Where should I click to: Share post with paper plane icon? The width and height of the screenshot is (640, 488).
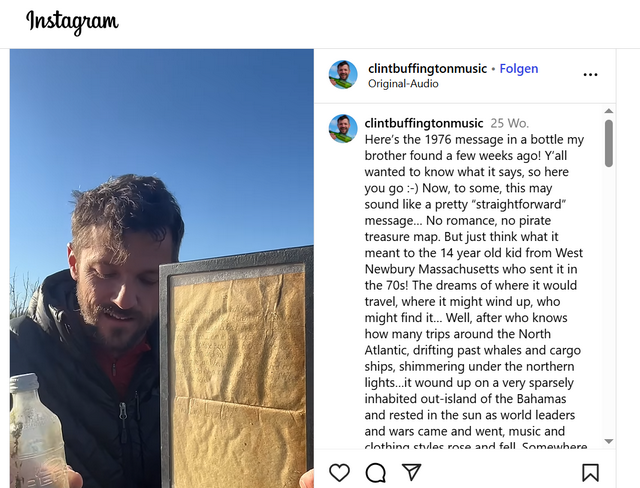pyautogui.click(x=411, y=472)
